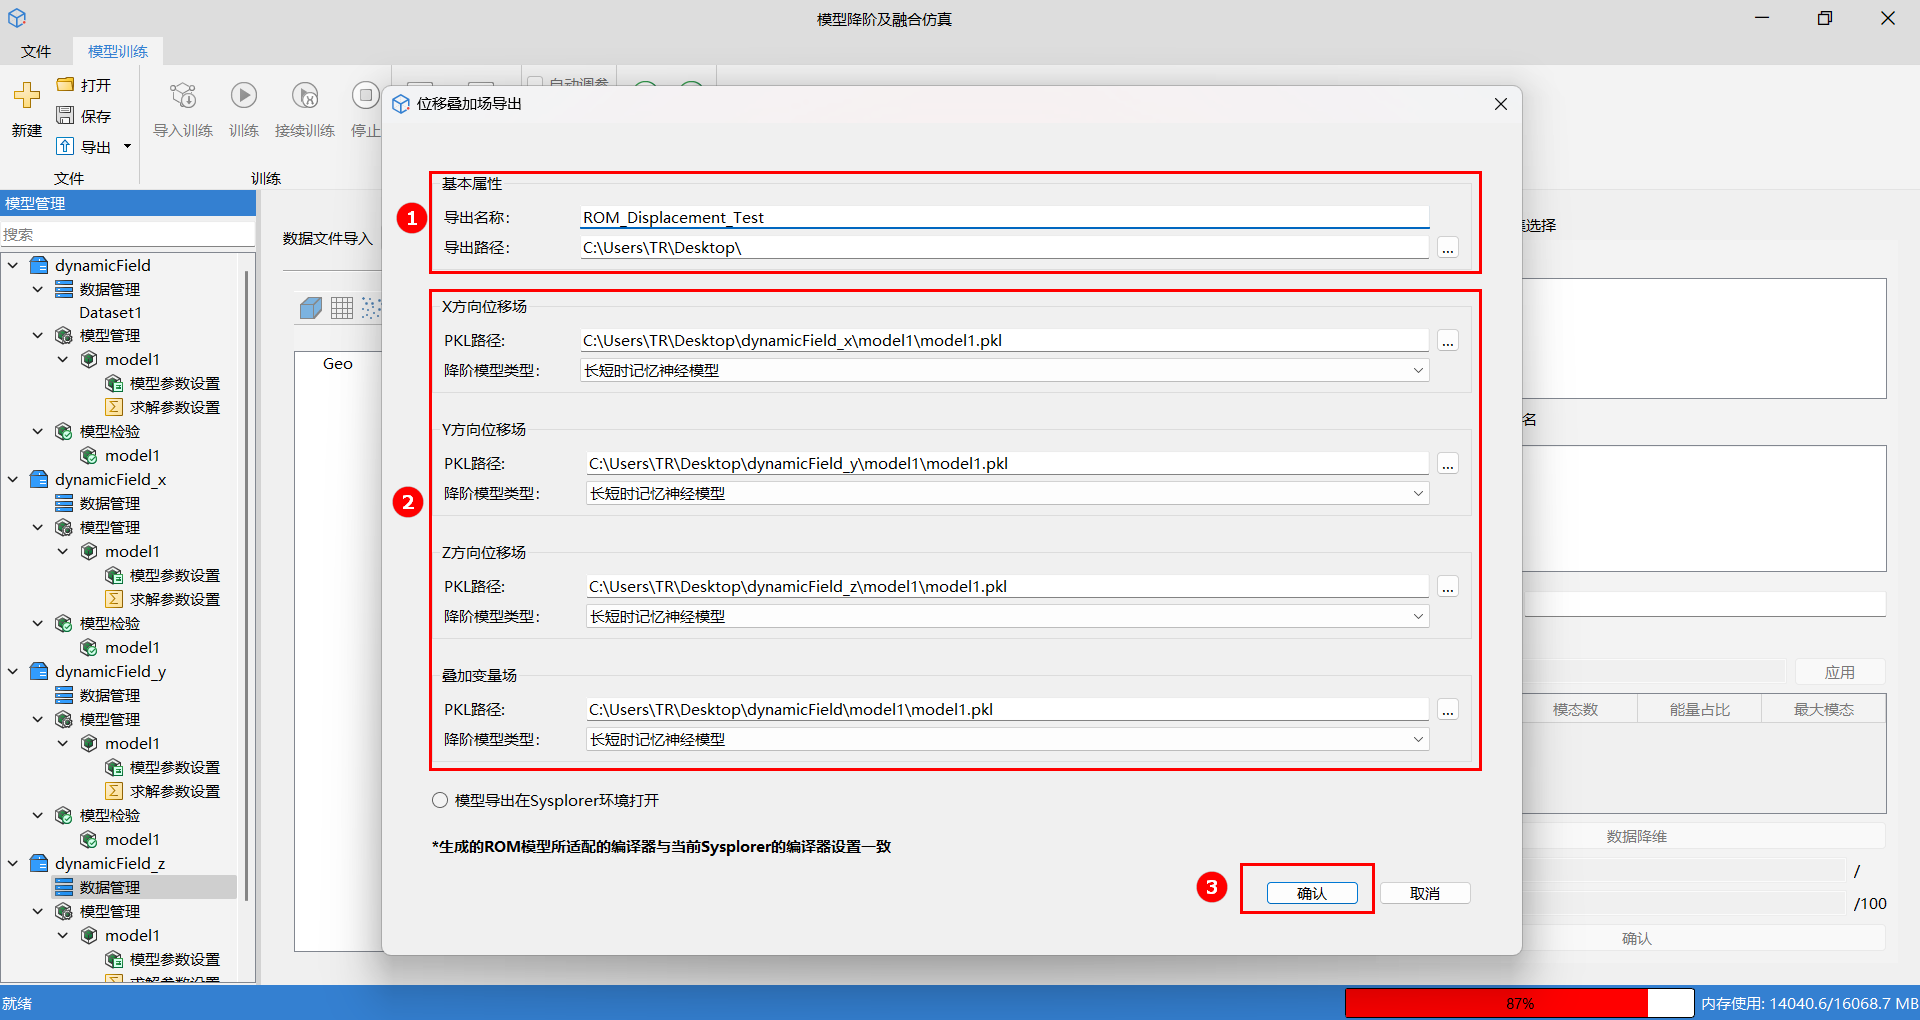Collapse the dynamicField_x tree node
This screenshot has height=1020, width=1920.
click(x=13, y=480)
